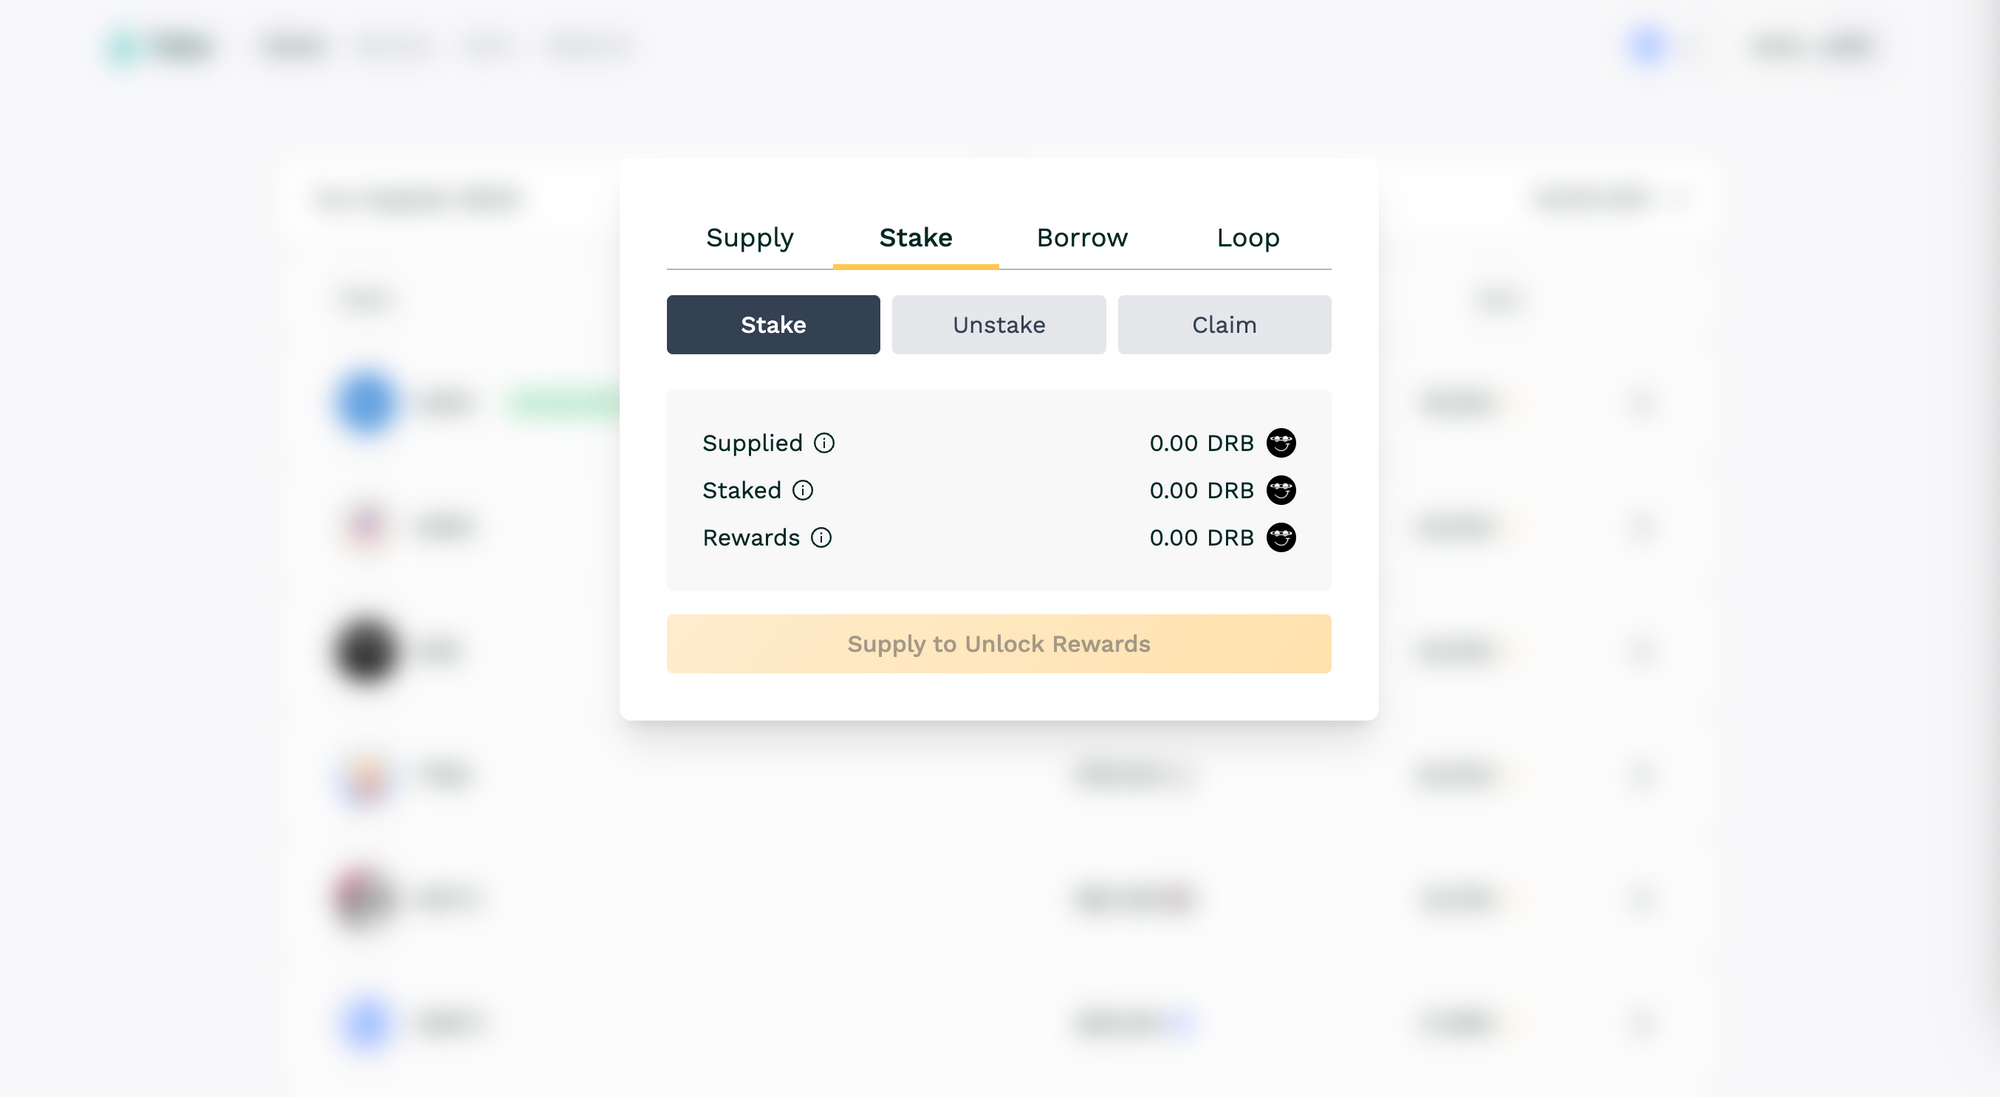Click the info icon next to Staked
This screenshot has width=2000, height=1097.
(x=801, y=490)
